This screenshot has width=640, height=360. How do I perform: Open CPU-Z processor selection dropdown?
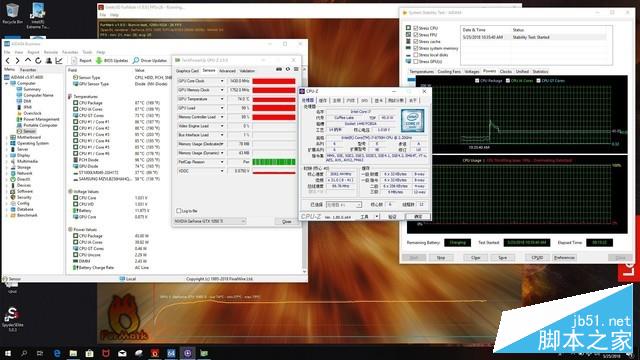(344, 204)
